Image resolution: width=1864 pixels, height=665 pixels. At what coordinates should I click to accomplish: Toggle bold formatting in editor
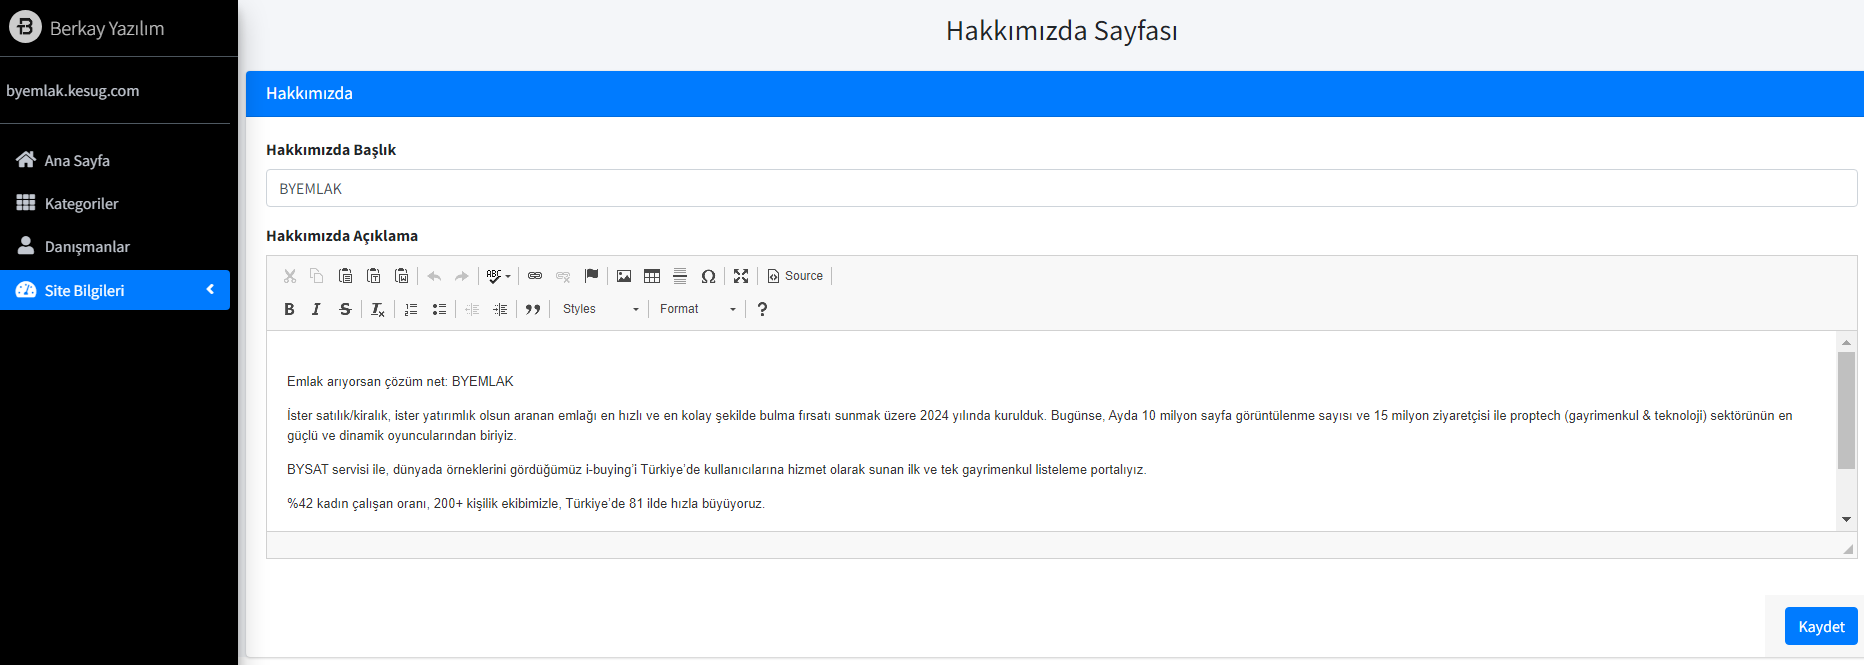pyautogui.click(x=289, y=309)
